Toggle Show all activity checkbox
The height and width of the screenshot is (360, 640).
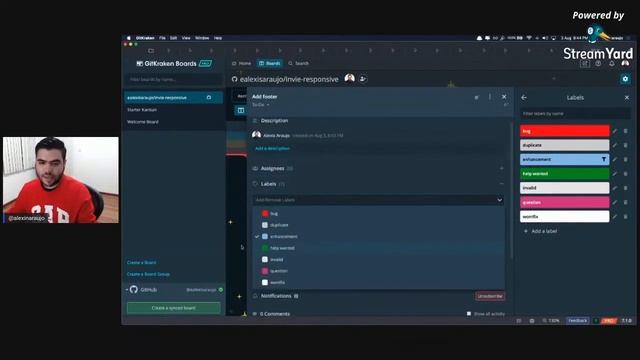[x=469, y=313]
